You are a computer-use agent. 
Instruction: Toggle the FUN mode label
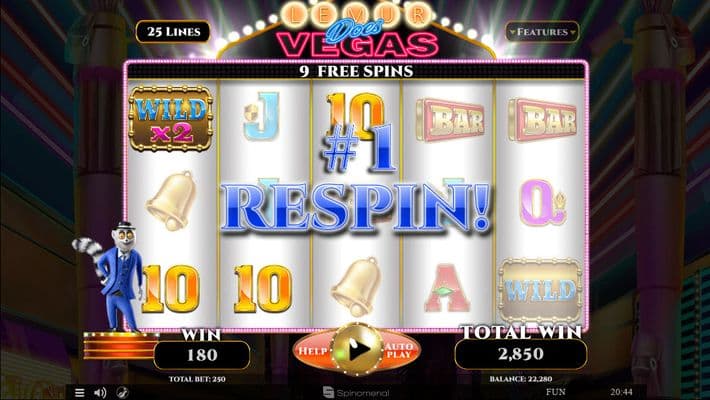[x=556, y=392]
